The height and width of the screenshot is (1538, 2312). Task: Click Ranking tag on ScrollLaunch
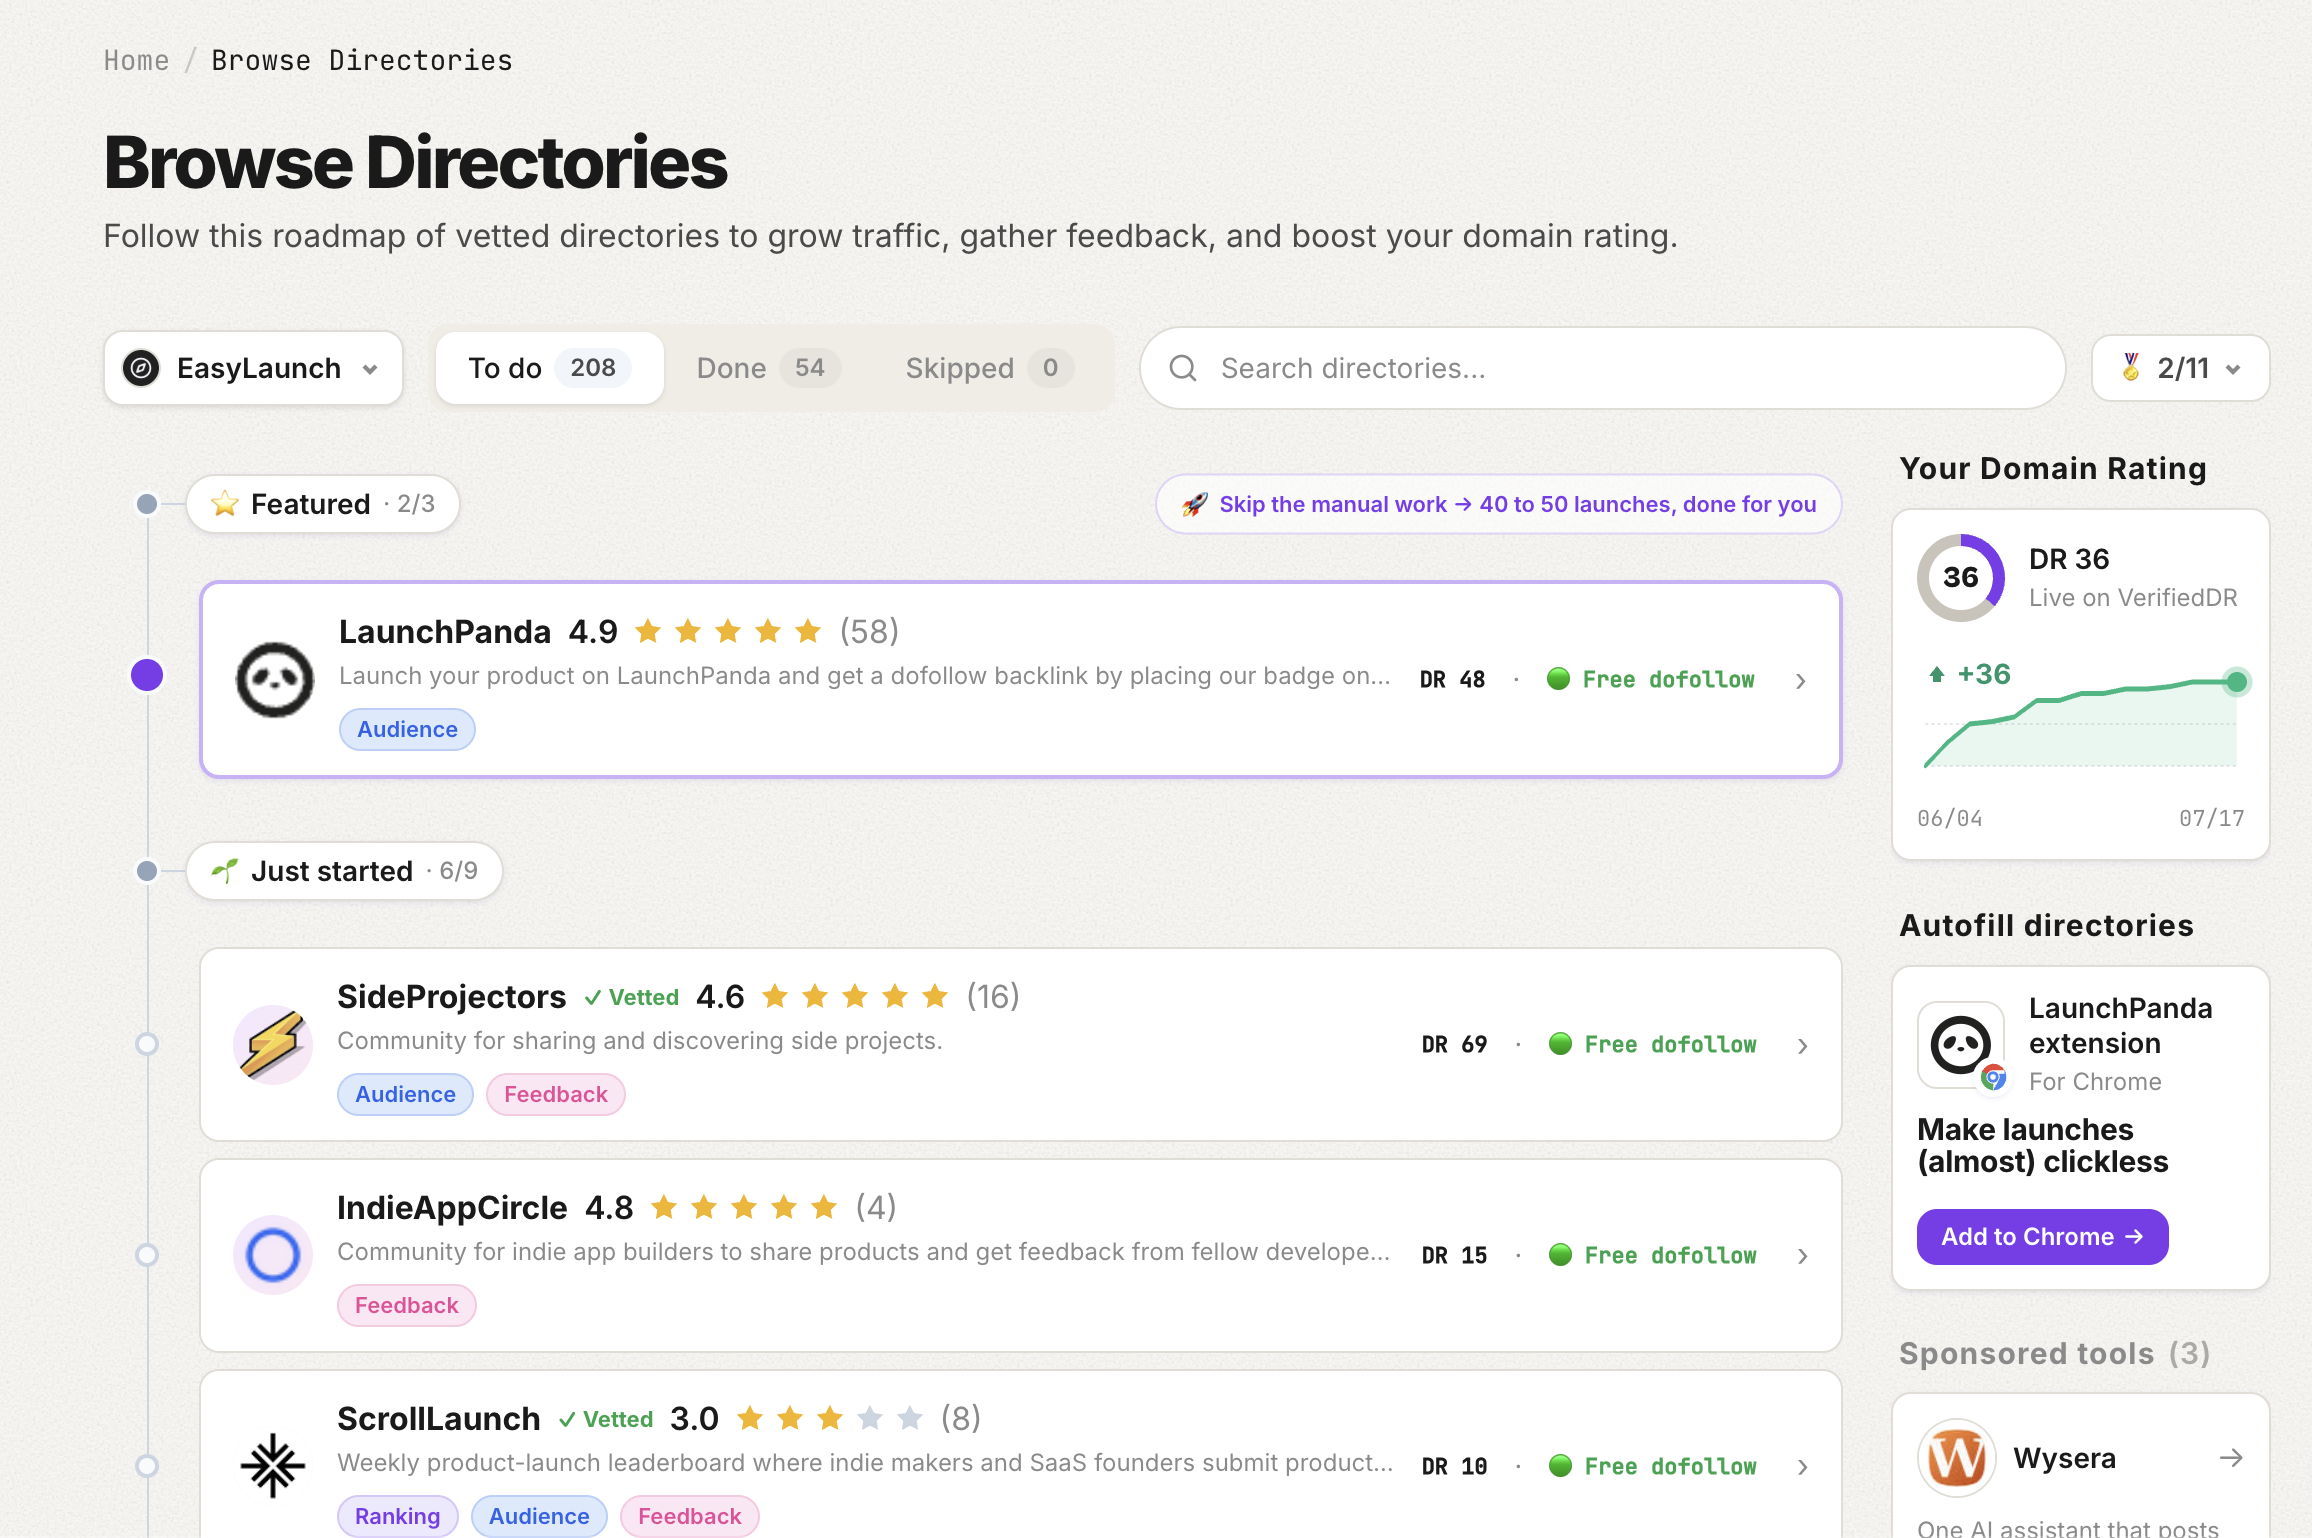click(x=398, y=1516)
